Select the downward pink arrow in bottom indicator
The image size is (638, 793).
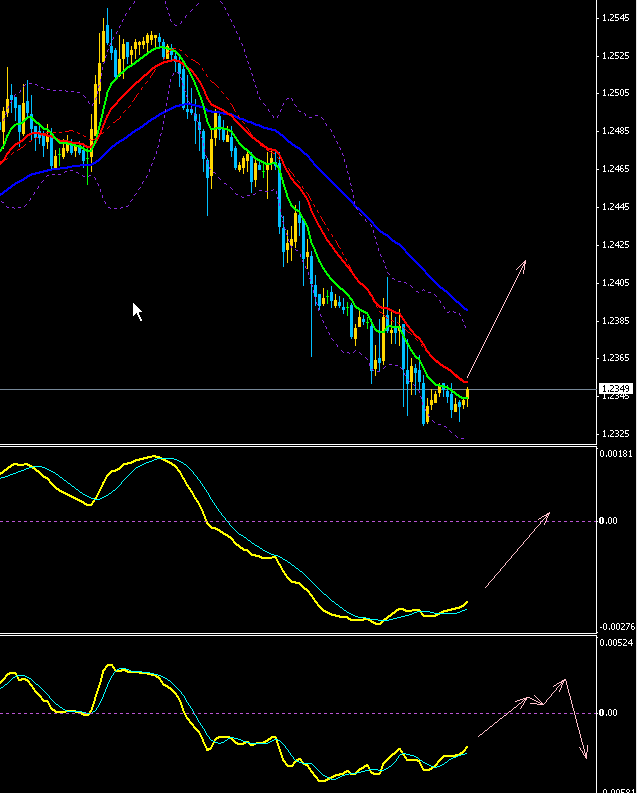pyautogui.click(x=575, y=718)
